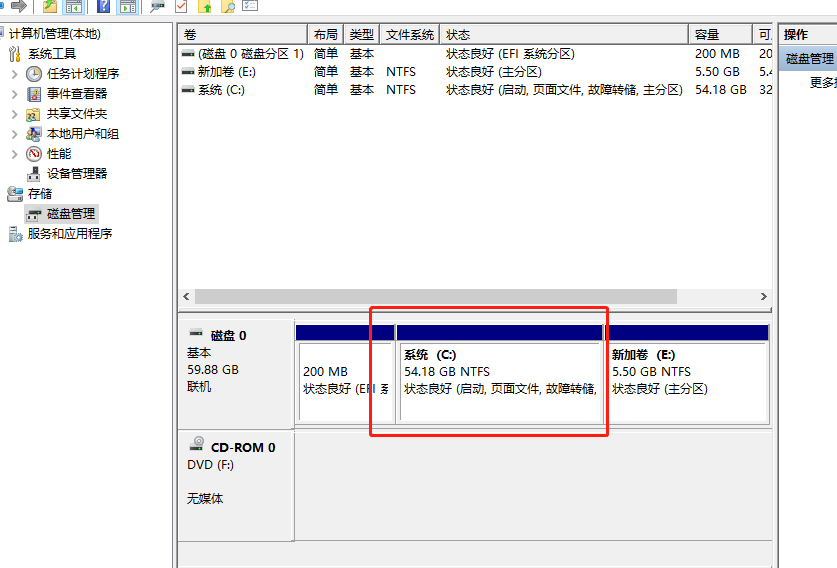
Task: Sort by the 文件系统 column header
Action: (410, 35)
